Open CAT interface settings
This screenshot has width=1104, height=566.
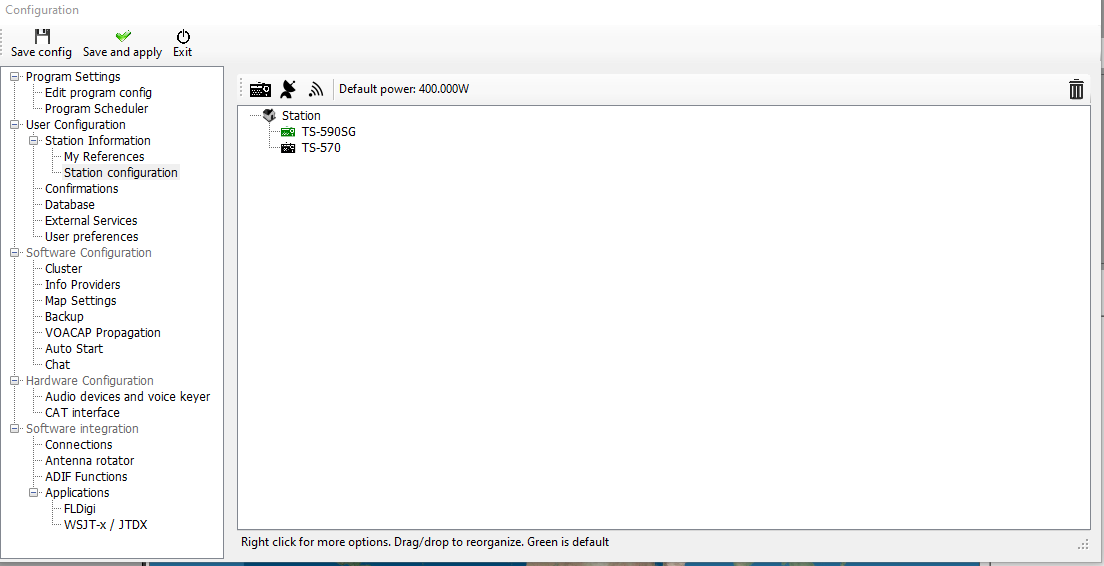[x=82, y=413]
